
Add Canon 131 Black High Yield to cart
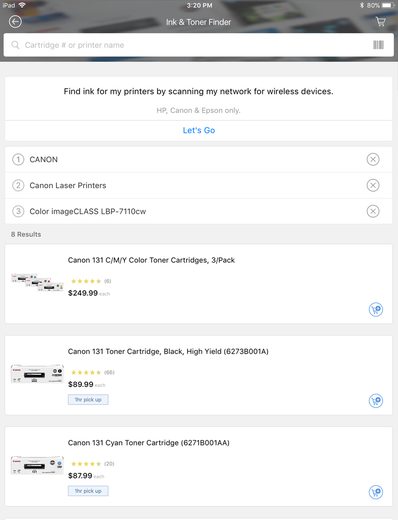(376, 401)
